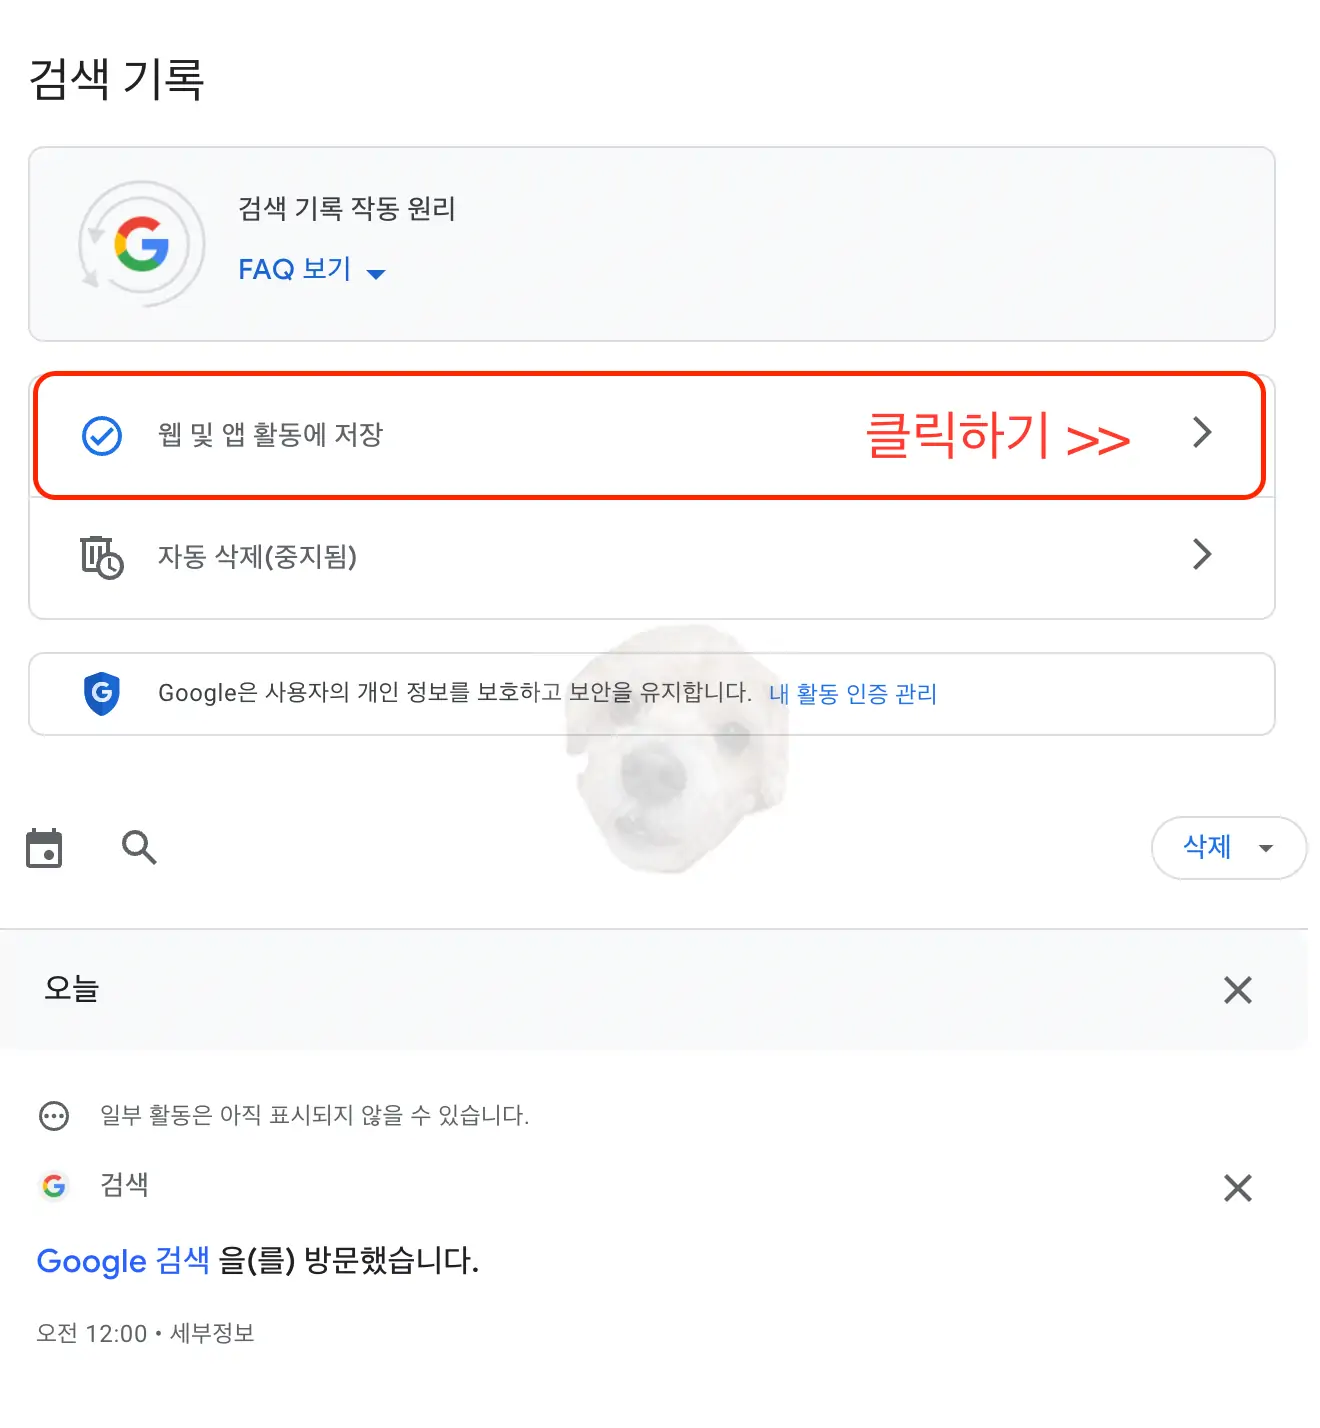
Task: Open 내 활동 인증 관리 link
Action: coord(854,693)
